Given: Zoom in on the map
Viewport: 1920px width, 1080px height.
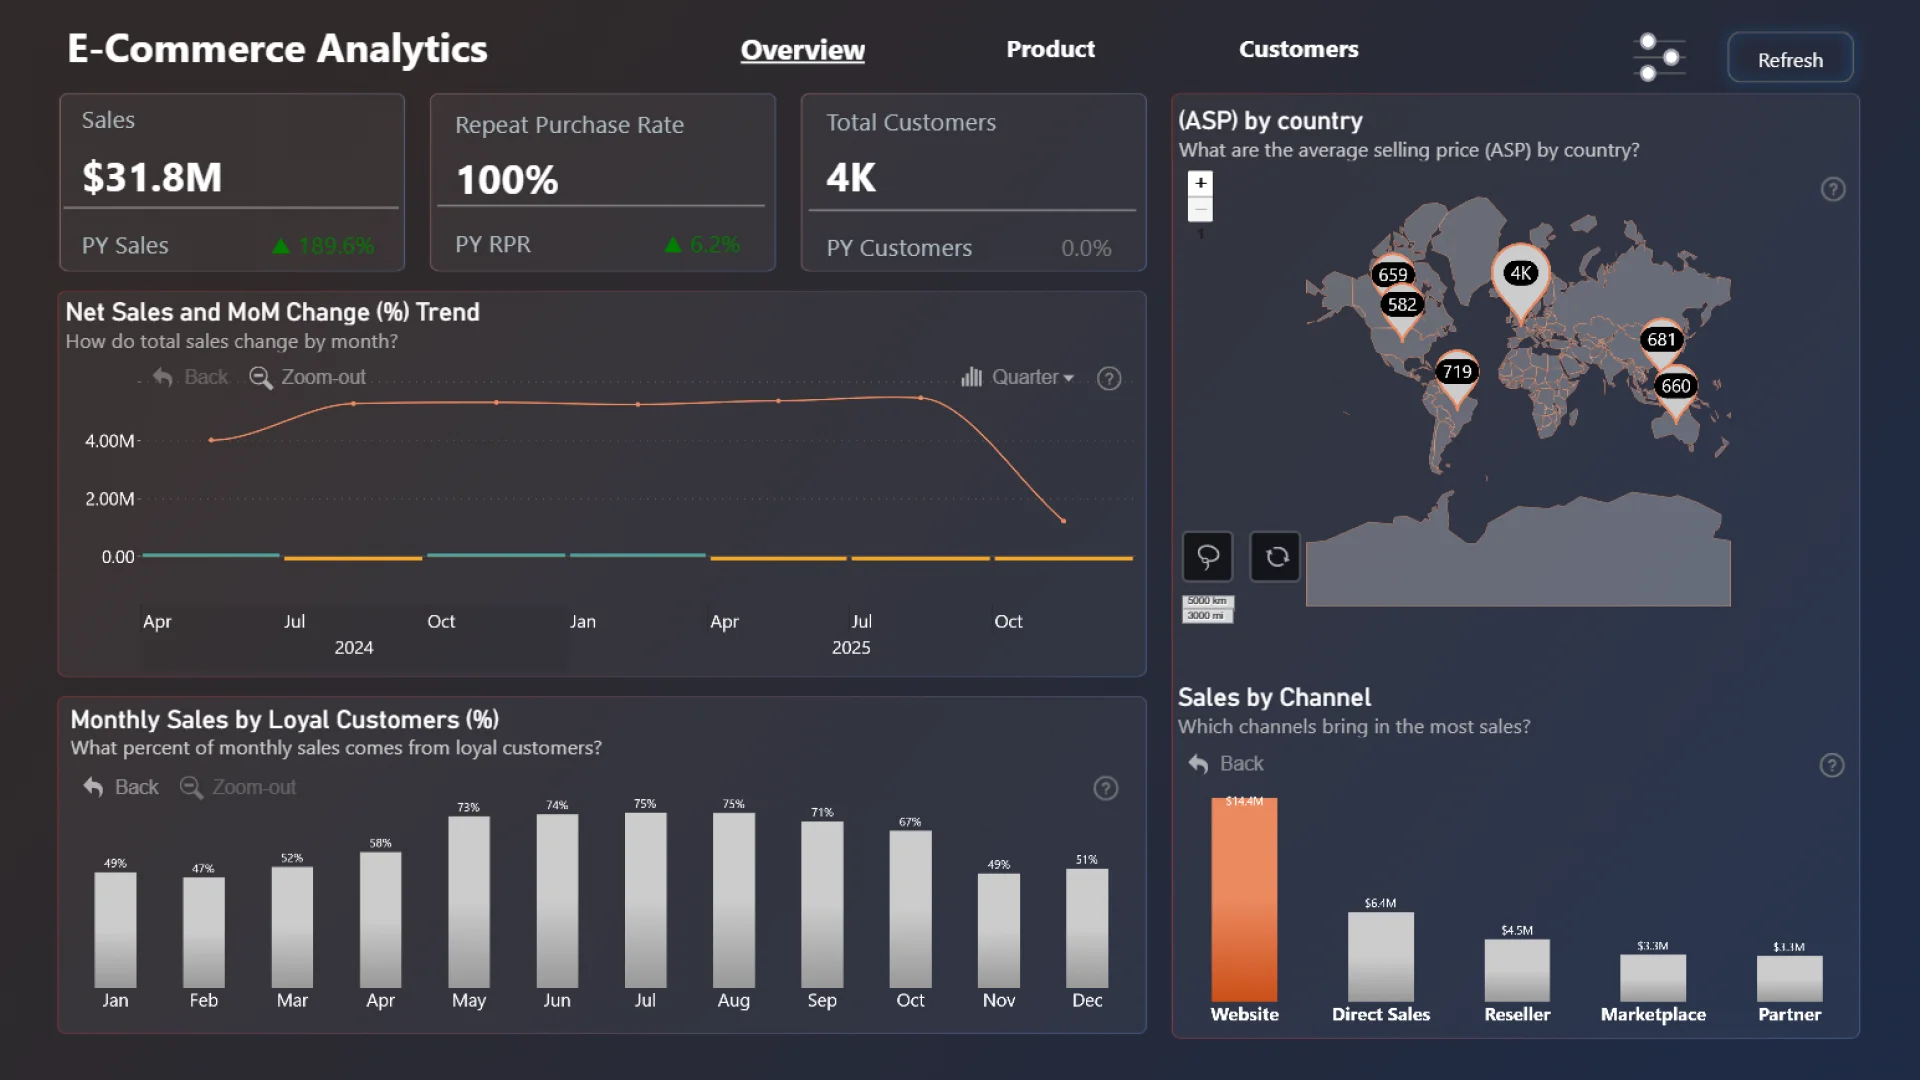Looking at the screenshot, I should click(x=1200, y=183).
